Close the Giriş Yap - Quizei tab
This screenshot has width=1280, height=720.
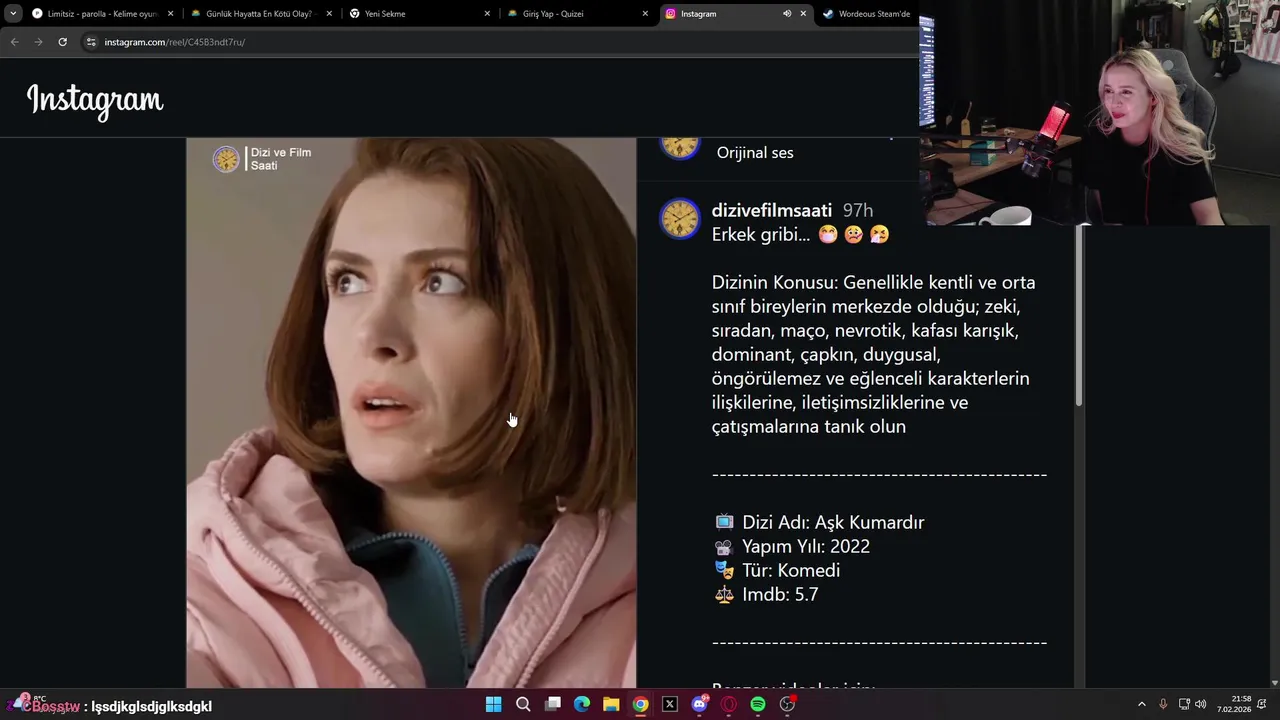coord(645,14)
